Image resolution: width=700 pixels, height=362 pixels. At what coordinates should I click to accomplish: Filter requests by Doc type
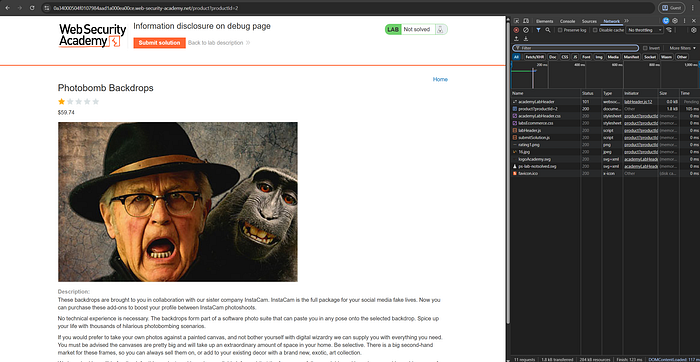[x=553, y=57]
